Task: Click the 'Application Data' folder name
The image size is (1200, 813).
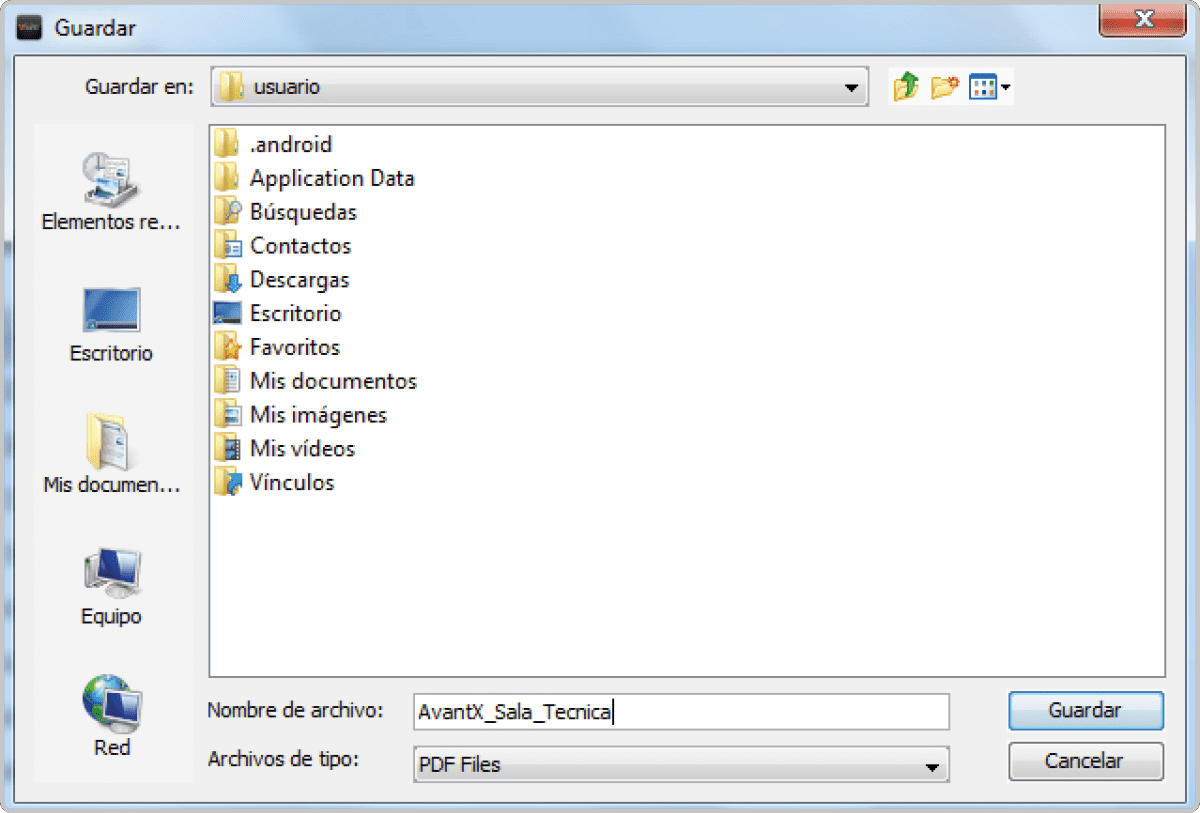Action: click(x=332, y=179)
